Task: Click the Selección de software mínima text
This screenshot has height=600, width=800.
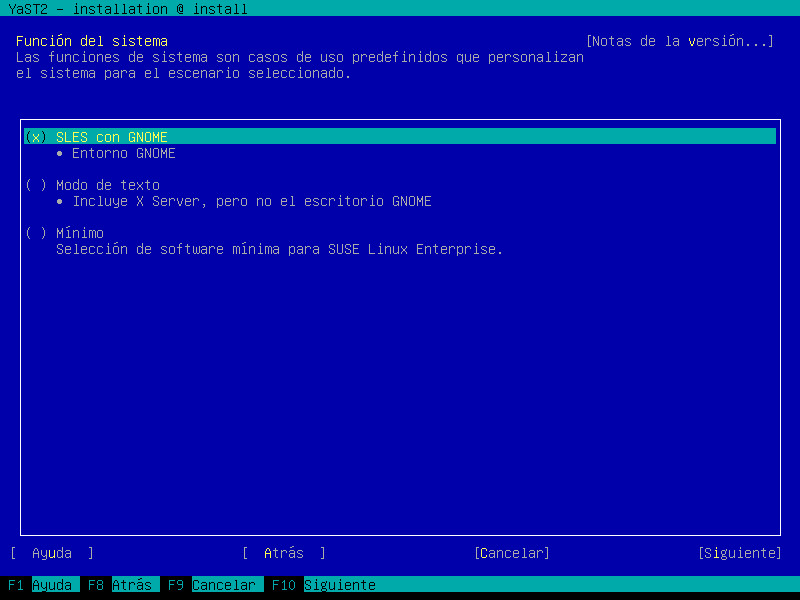Action: pyautogui.click(x=279, y=249)
